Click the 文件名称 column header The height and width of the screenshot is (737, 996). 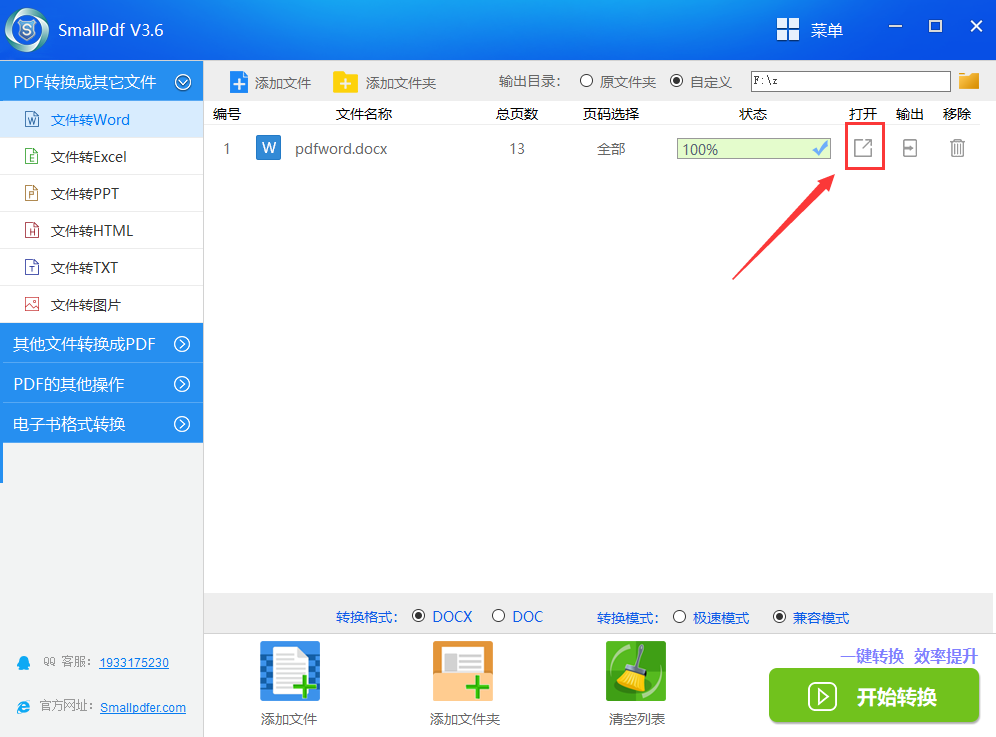[x=364, y=114]
